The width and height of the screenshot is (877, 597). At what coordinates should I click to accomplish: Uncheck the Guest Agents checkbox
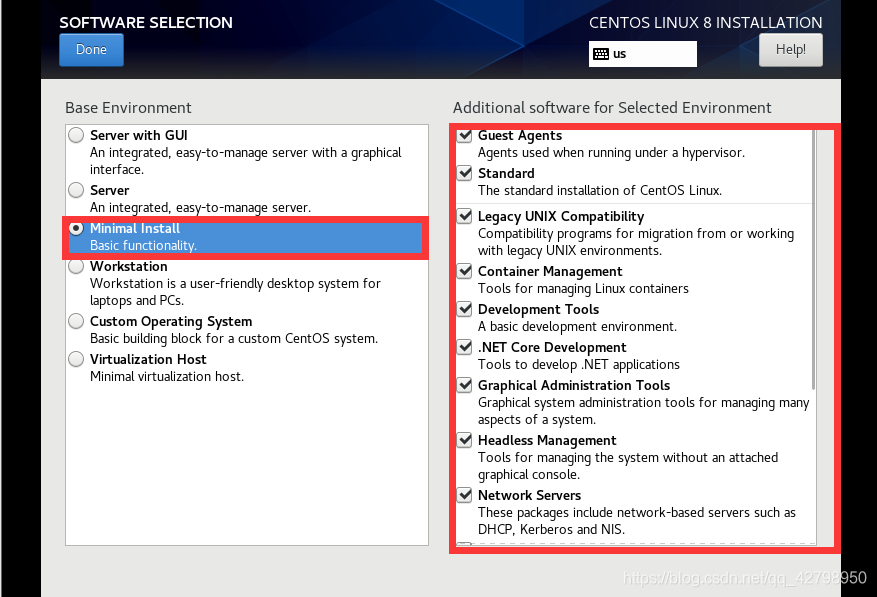point(465,135)
